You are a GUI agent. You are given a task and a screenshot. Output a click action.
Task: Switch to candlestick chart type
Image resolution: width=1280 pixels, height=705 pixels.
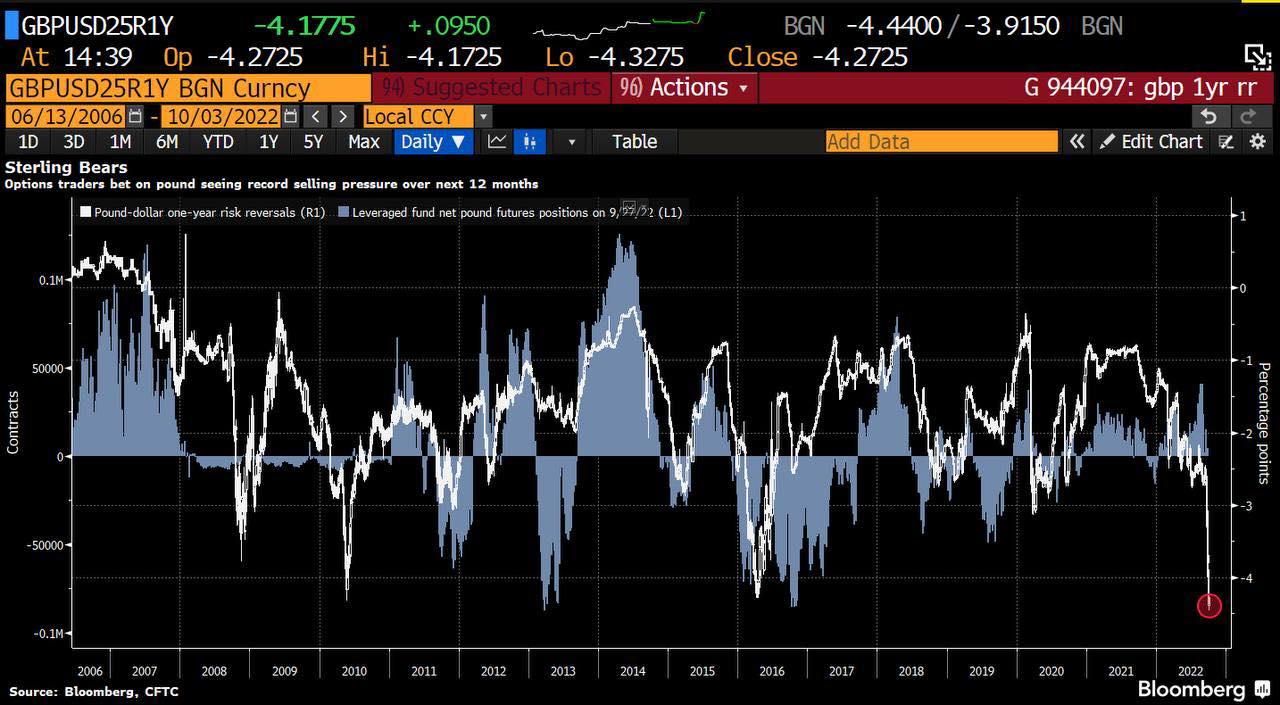528,142
